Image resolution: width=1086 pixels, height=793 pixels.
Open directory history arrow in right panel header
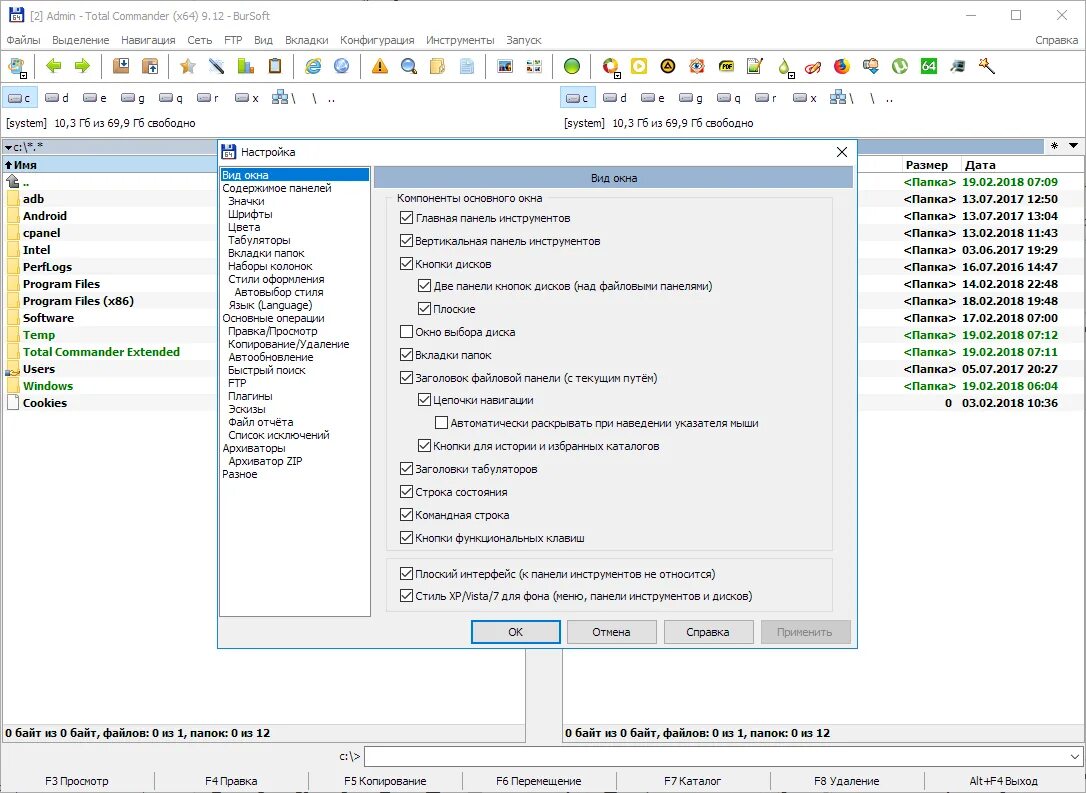1073,145
